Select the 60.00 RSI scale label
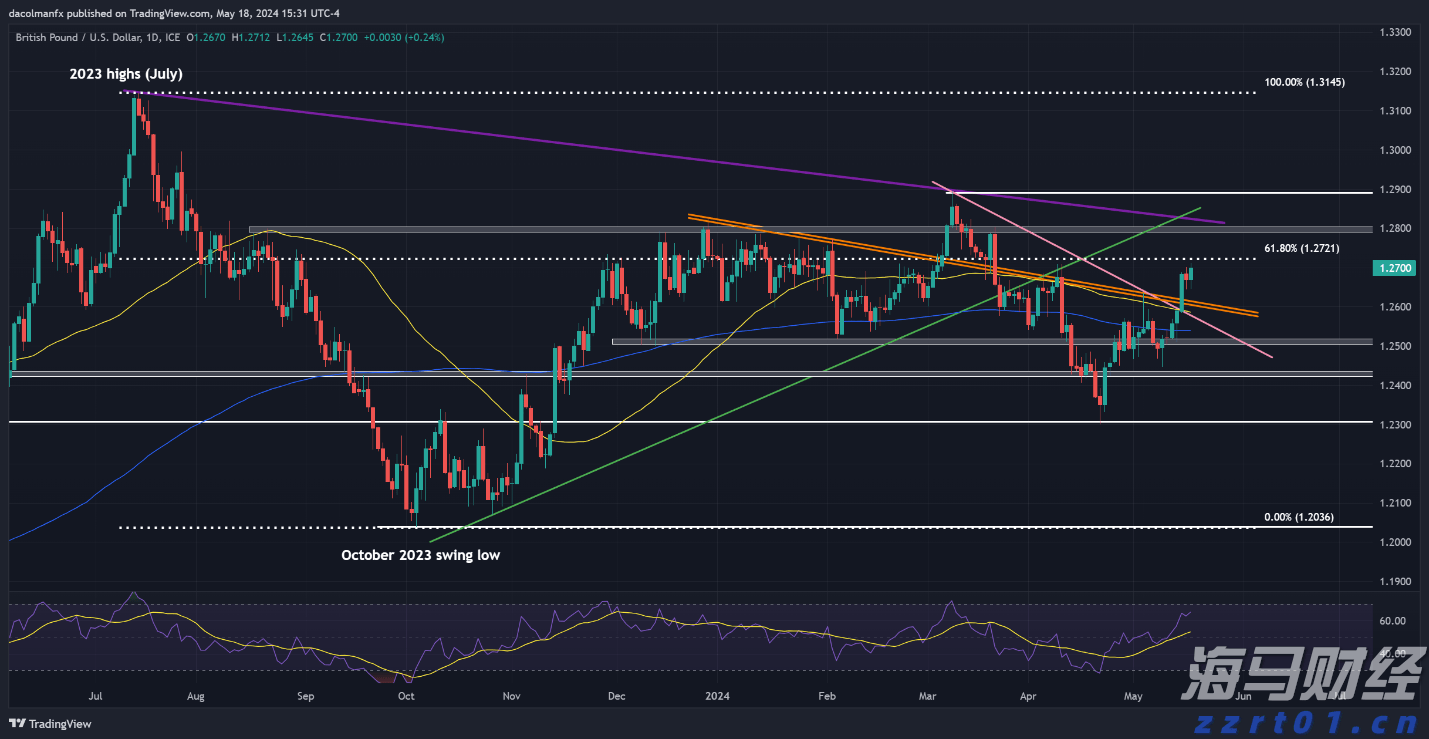 (1391, 621)
